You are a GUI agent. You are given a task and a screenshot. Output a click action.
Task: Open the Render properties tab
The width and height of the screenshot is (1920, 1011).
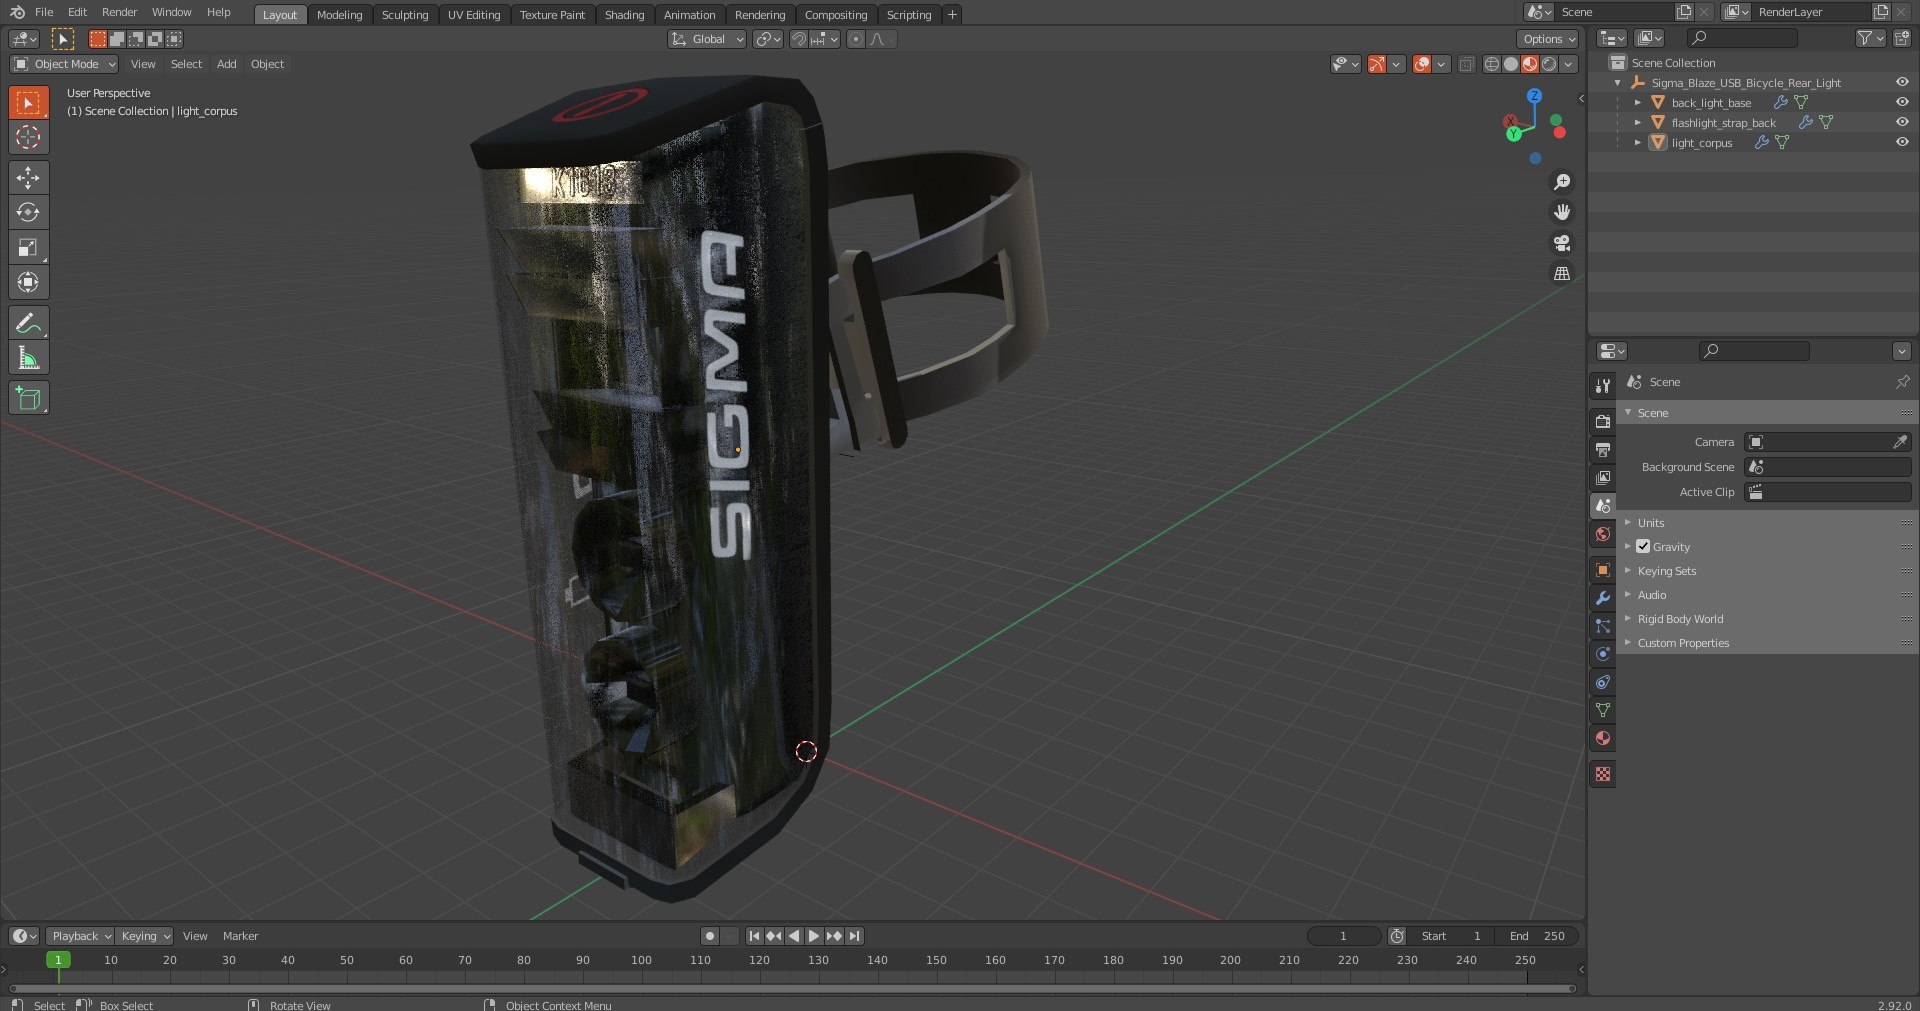coord(1603,422)
